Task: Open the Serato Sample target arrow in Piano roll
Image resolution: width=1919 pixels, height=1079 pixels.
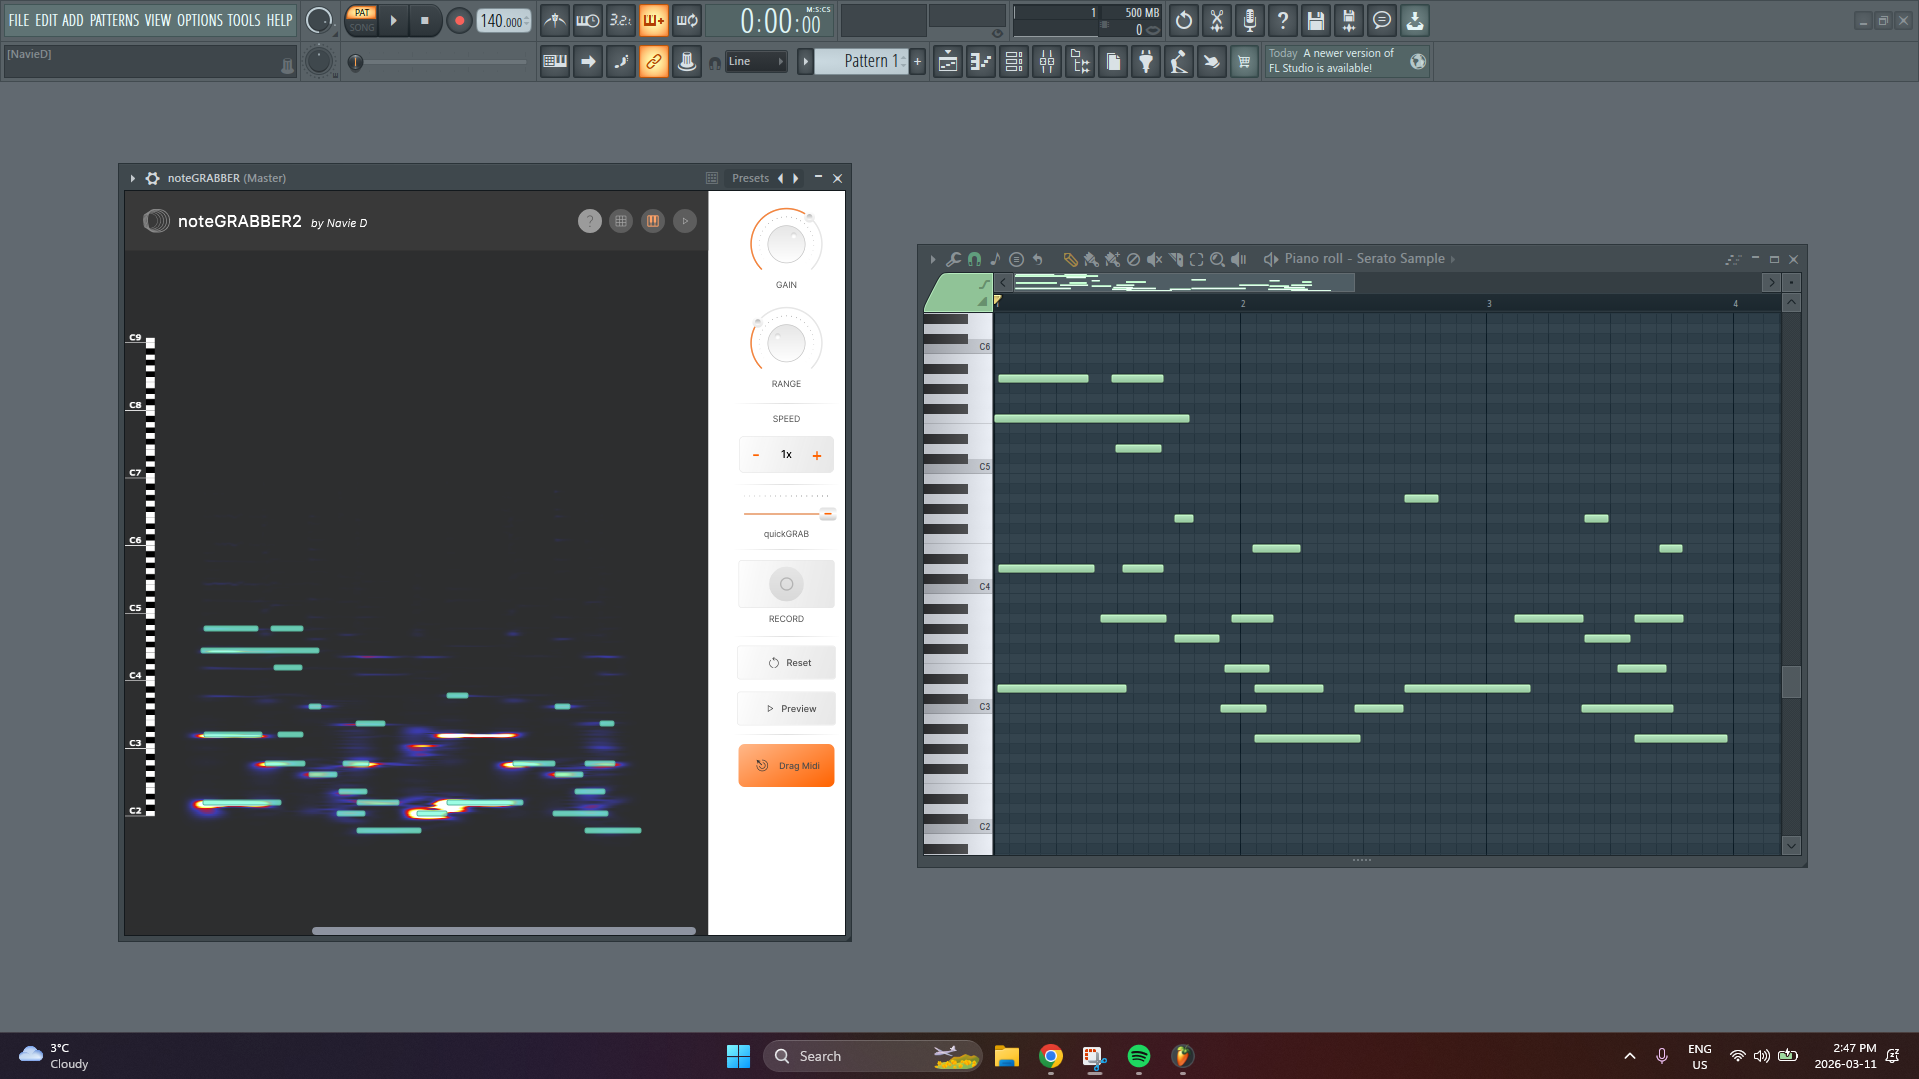Action: coord(1453,259)
